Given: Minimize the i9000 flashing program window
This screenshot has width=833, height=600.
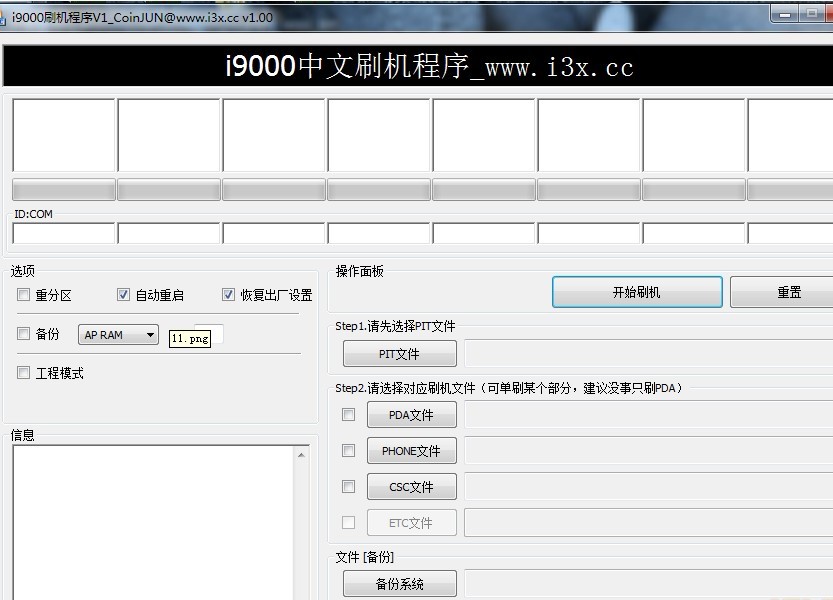Looking at the screenshot, I should pos(785,14).
